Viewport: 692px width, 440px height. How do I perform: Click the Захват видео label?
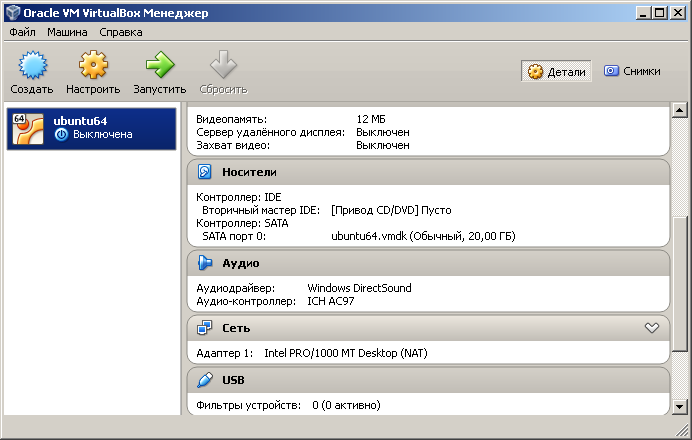point(233,145)
